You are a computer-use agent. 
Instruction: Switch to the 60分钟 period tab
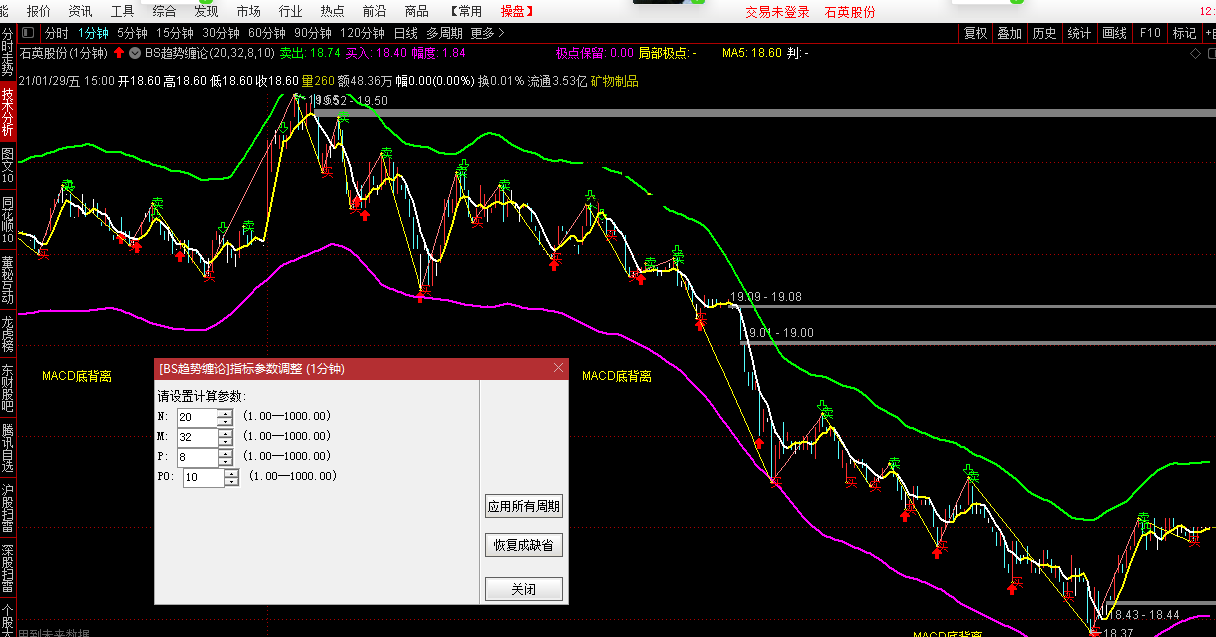tap(267, 33)
